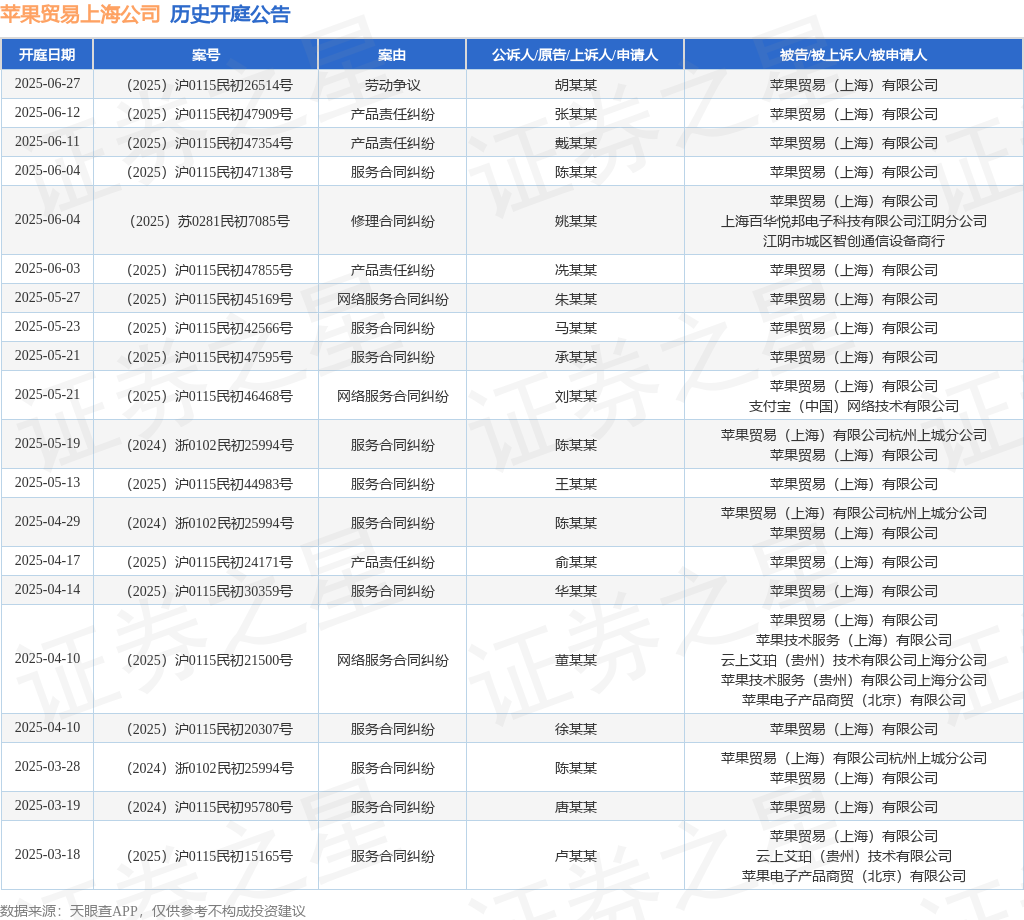This screenshot has width=1024, height=920.
Task: Select case number （2025）沪0115民初20307号
Action: 209,729
